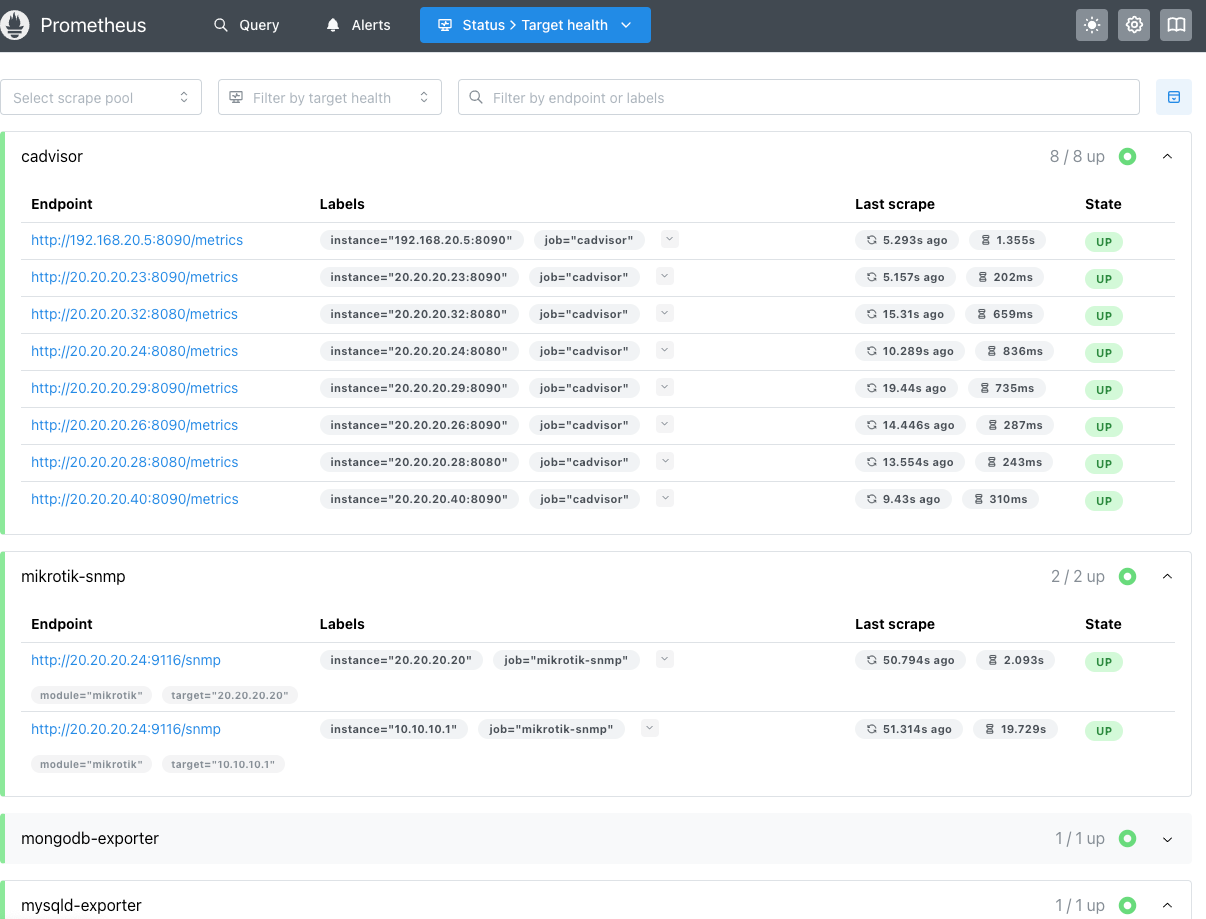Viewport: 1206px width, 919px height.
Task: Open snmp endpoint link for instance 20.20.20.20
Action: click(126, 660)
